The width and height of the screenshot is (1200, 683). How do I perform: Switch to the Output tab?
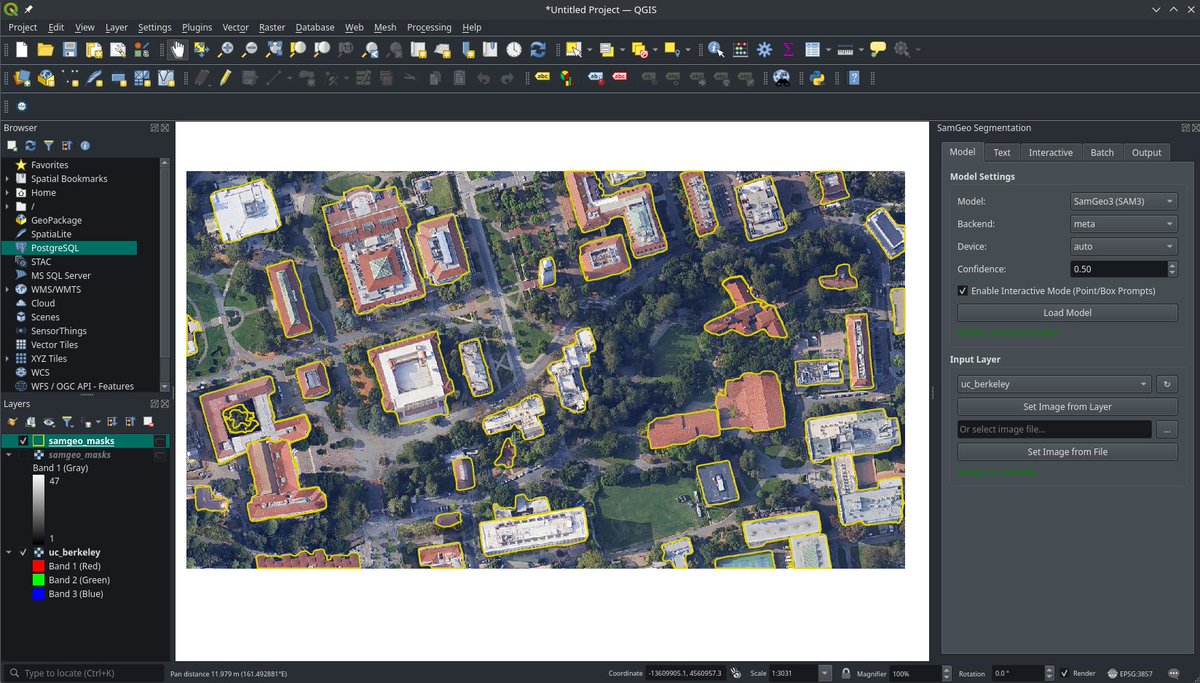(x=1146, y=152)
